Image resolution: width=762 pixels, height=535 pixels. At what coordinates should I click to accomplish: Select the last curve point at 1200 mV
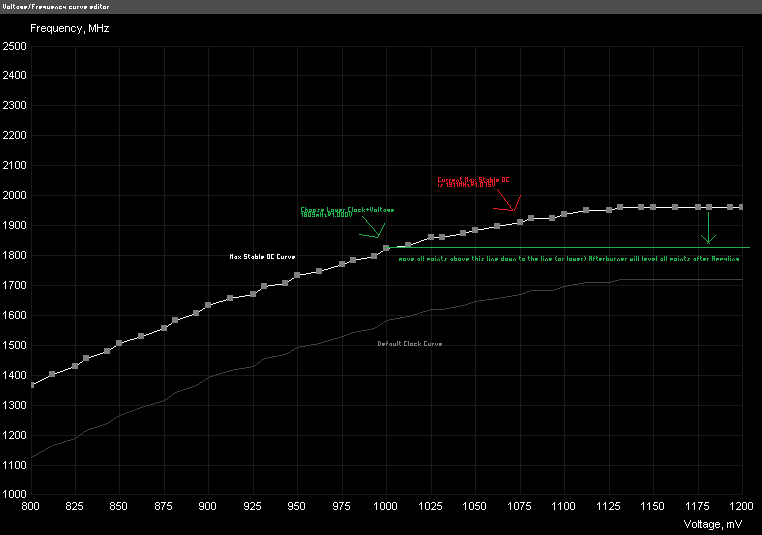click(x=741, y=207)
